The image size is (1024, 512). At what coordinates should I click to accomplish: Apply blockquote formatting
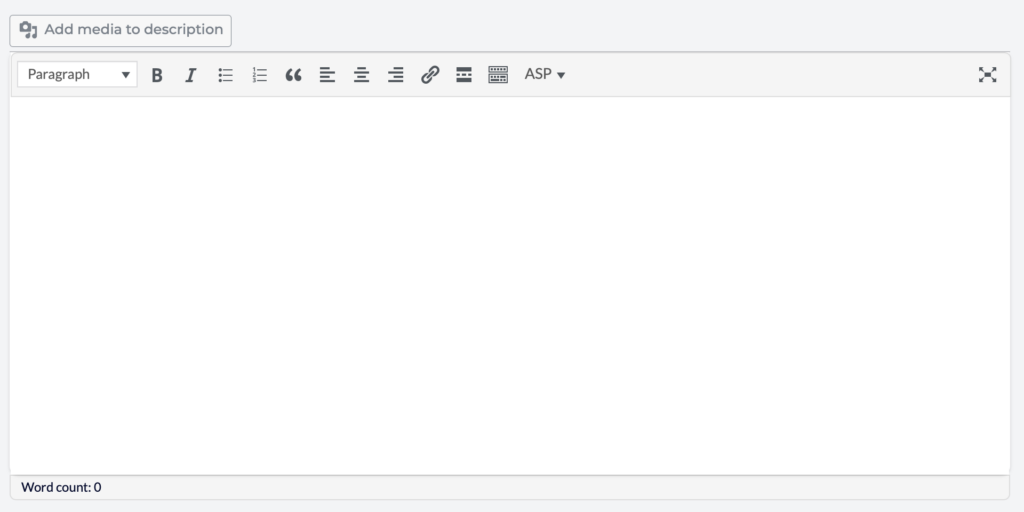click(x=293, y=75)
